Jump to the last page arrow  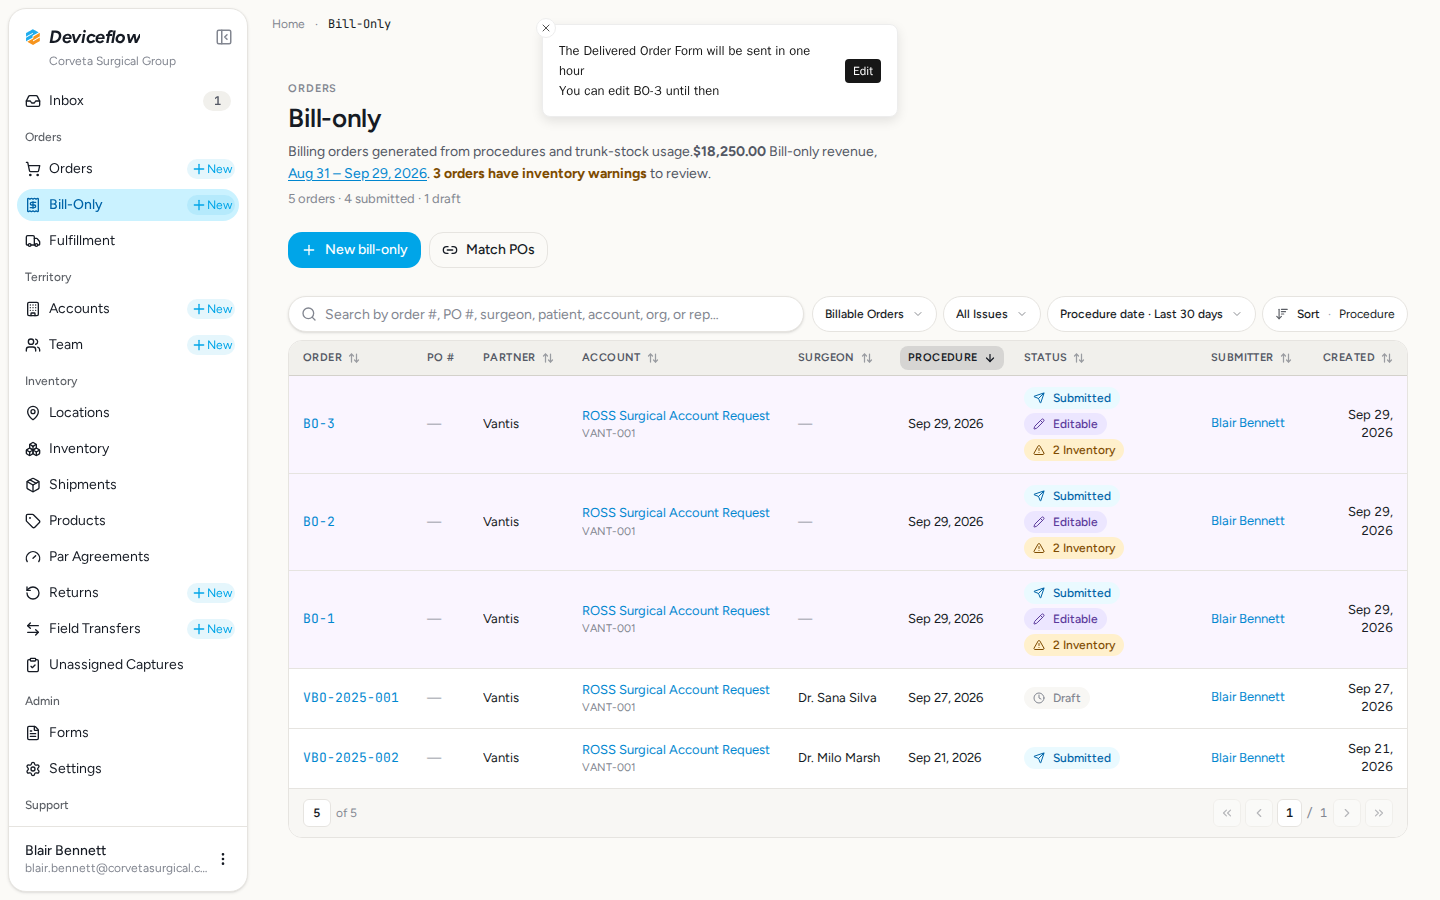tap(1379, 813)
